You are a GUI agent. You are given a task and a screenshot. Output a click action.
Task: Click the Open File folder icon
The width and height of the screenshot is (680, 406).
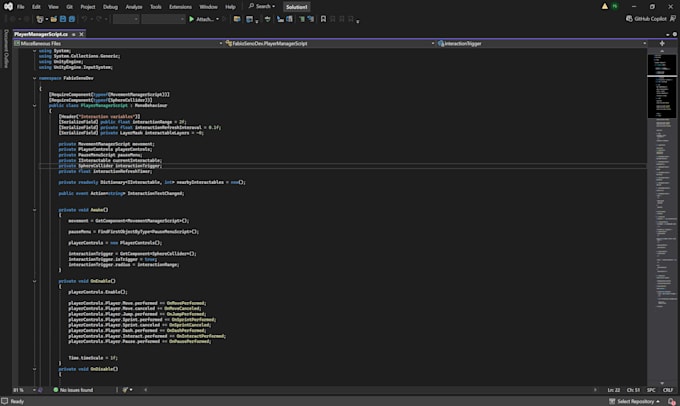coord(54,19)
